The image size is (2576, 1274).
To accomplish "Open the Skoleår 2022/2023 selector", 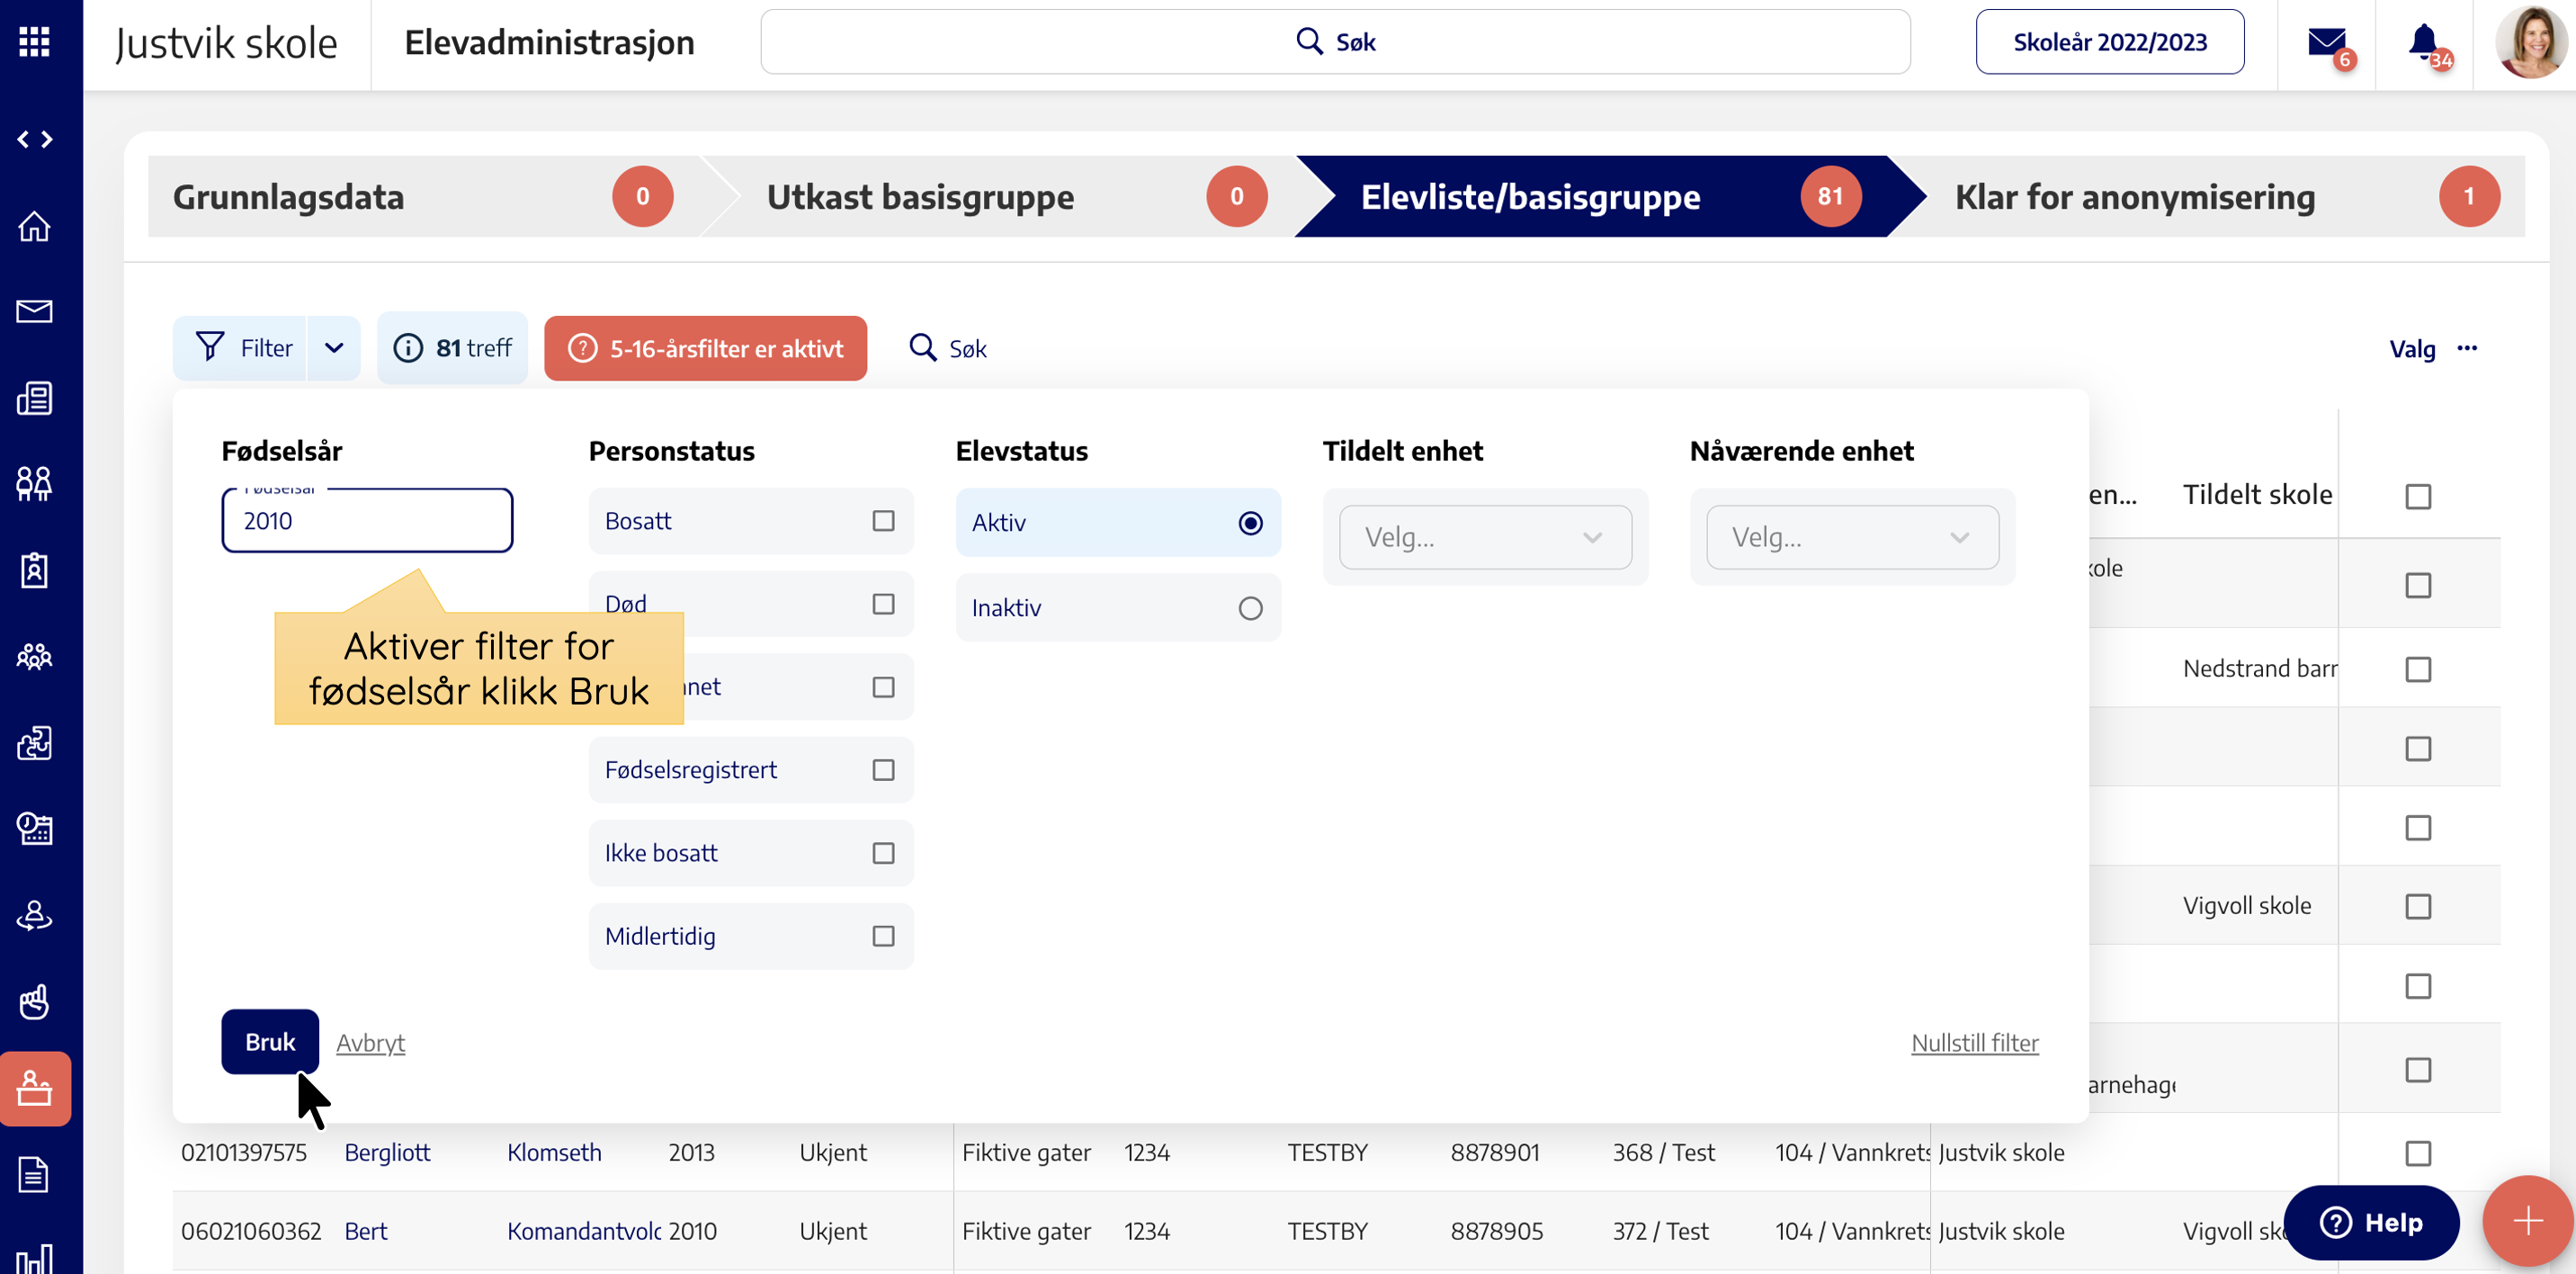I will click(2109, 42).
